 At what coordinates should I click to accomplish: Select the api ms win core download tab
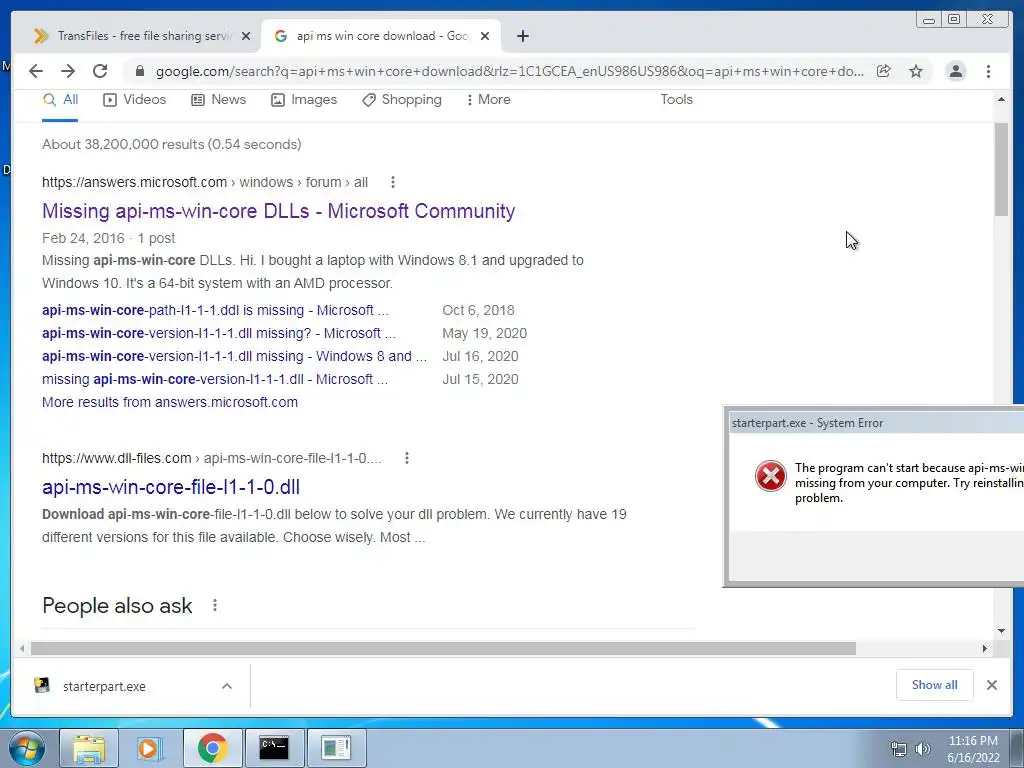point(381,36)
